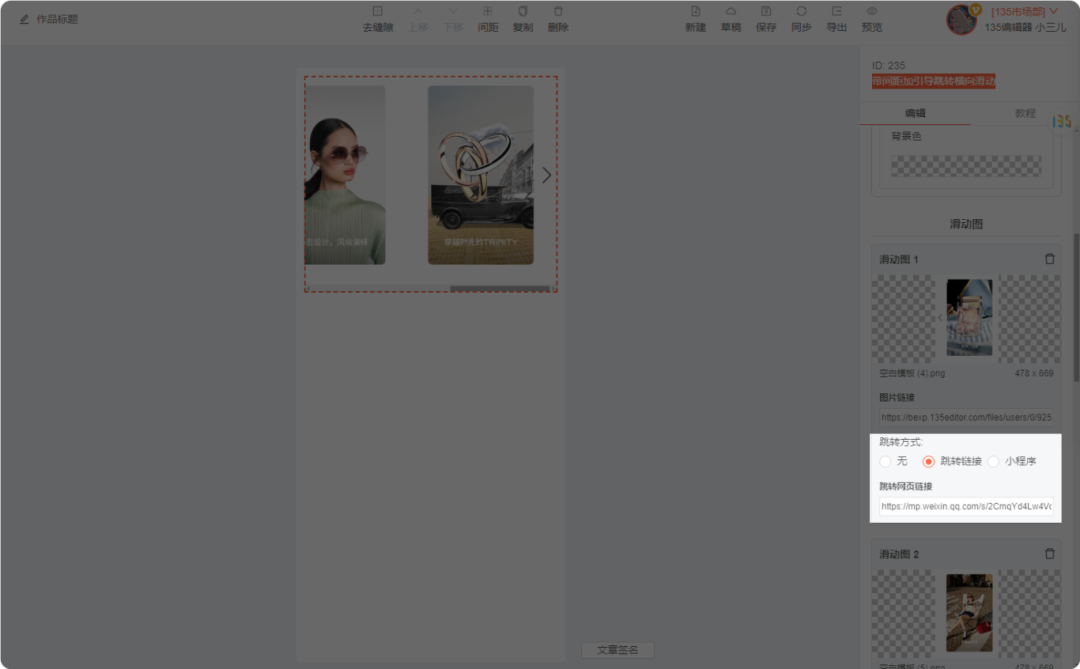Click the right panel vertical scrollbar

tap(1076, 308)
